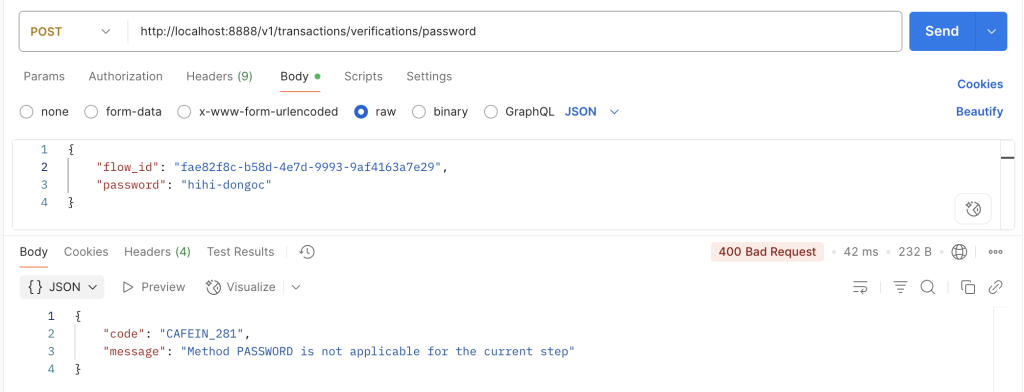Click the filter response icon
The image size is (1024, 392).
pos(901,287)
